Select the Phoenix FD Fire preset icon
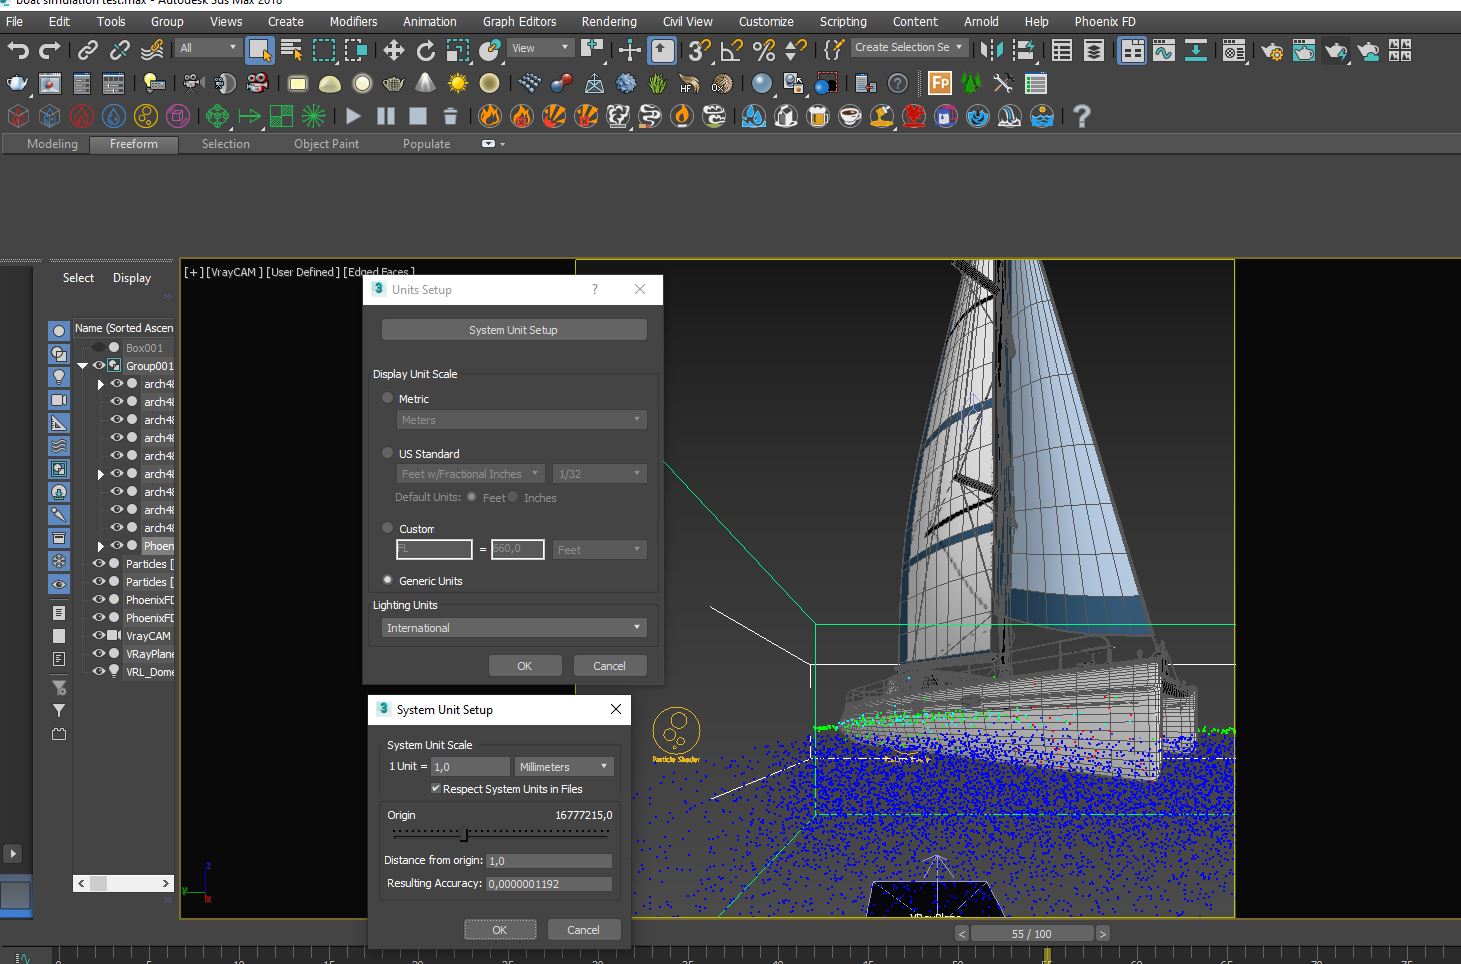This screenshot has height=964, width=1461. tap(489, 116)
